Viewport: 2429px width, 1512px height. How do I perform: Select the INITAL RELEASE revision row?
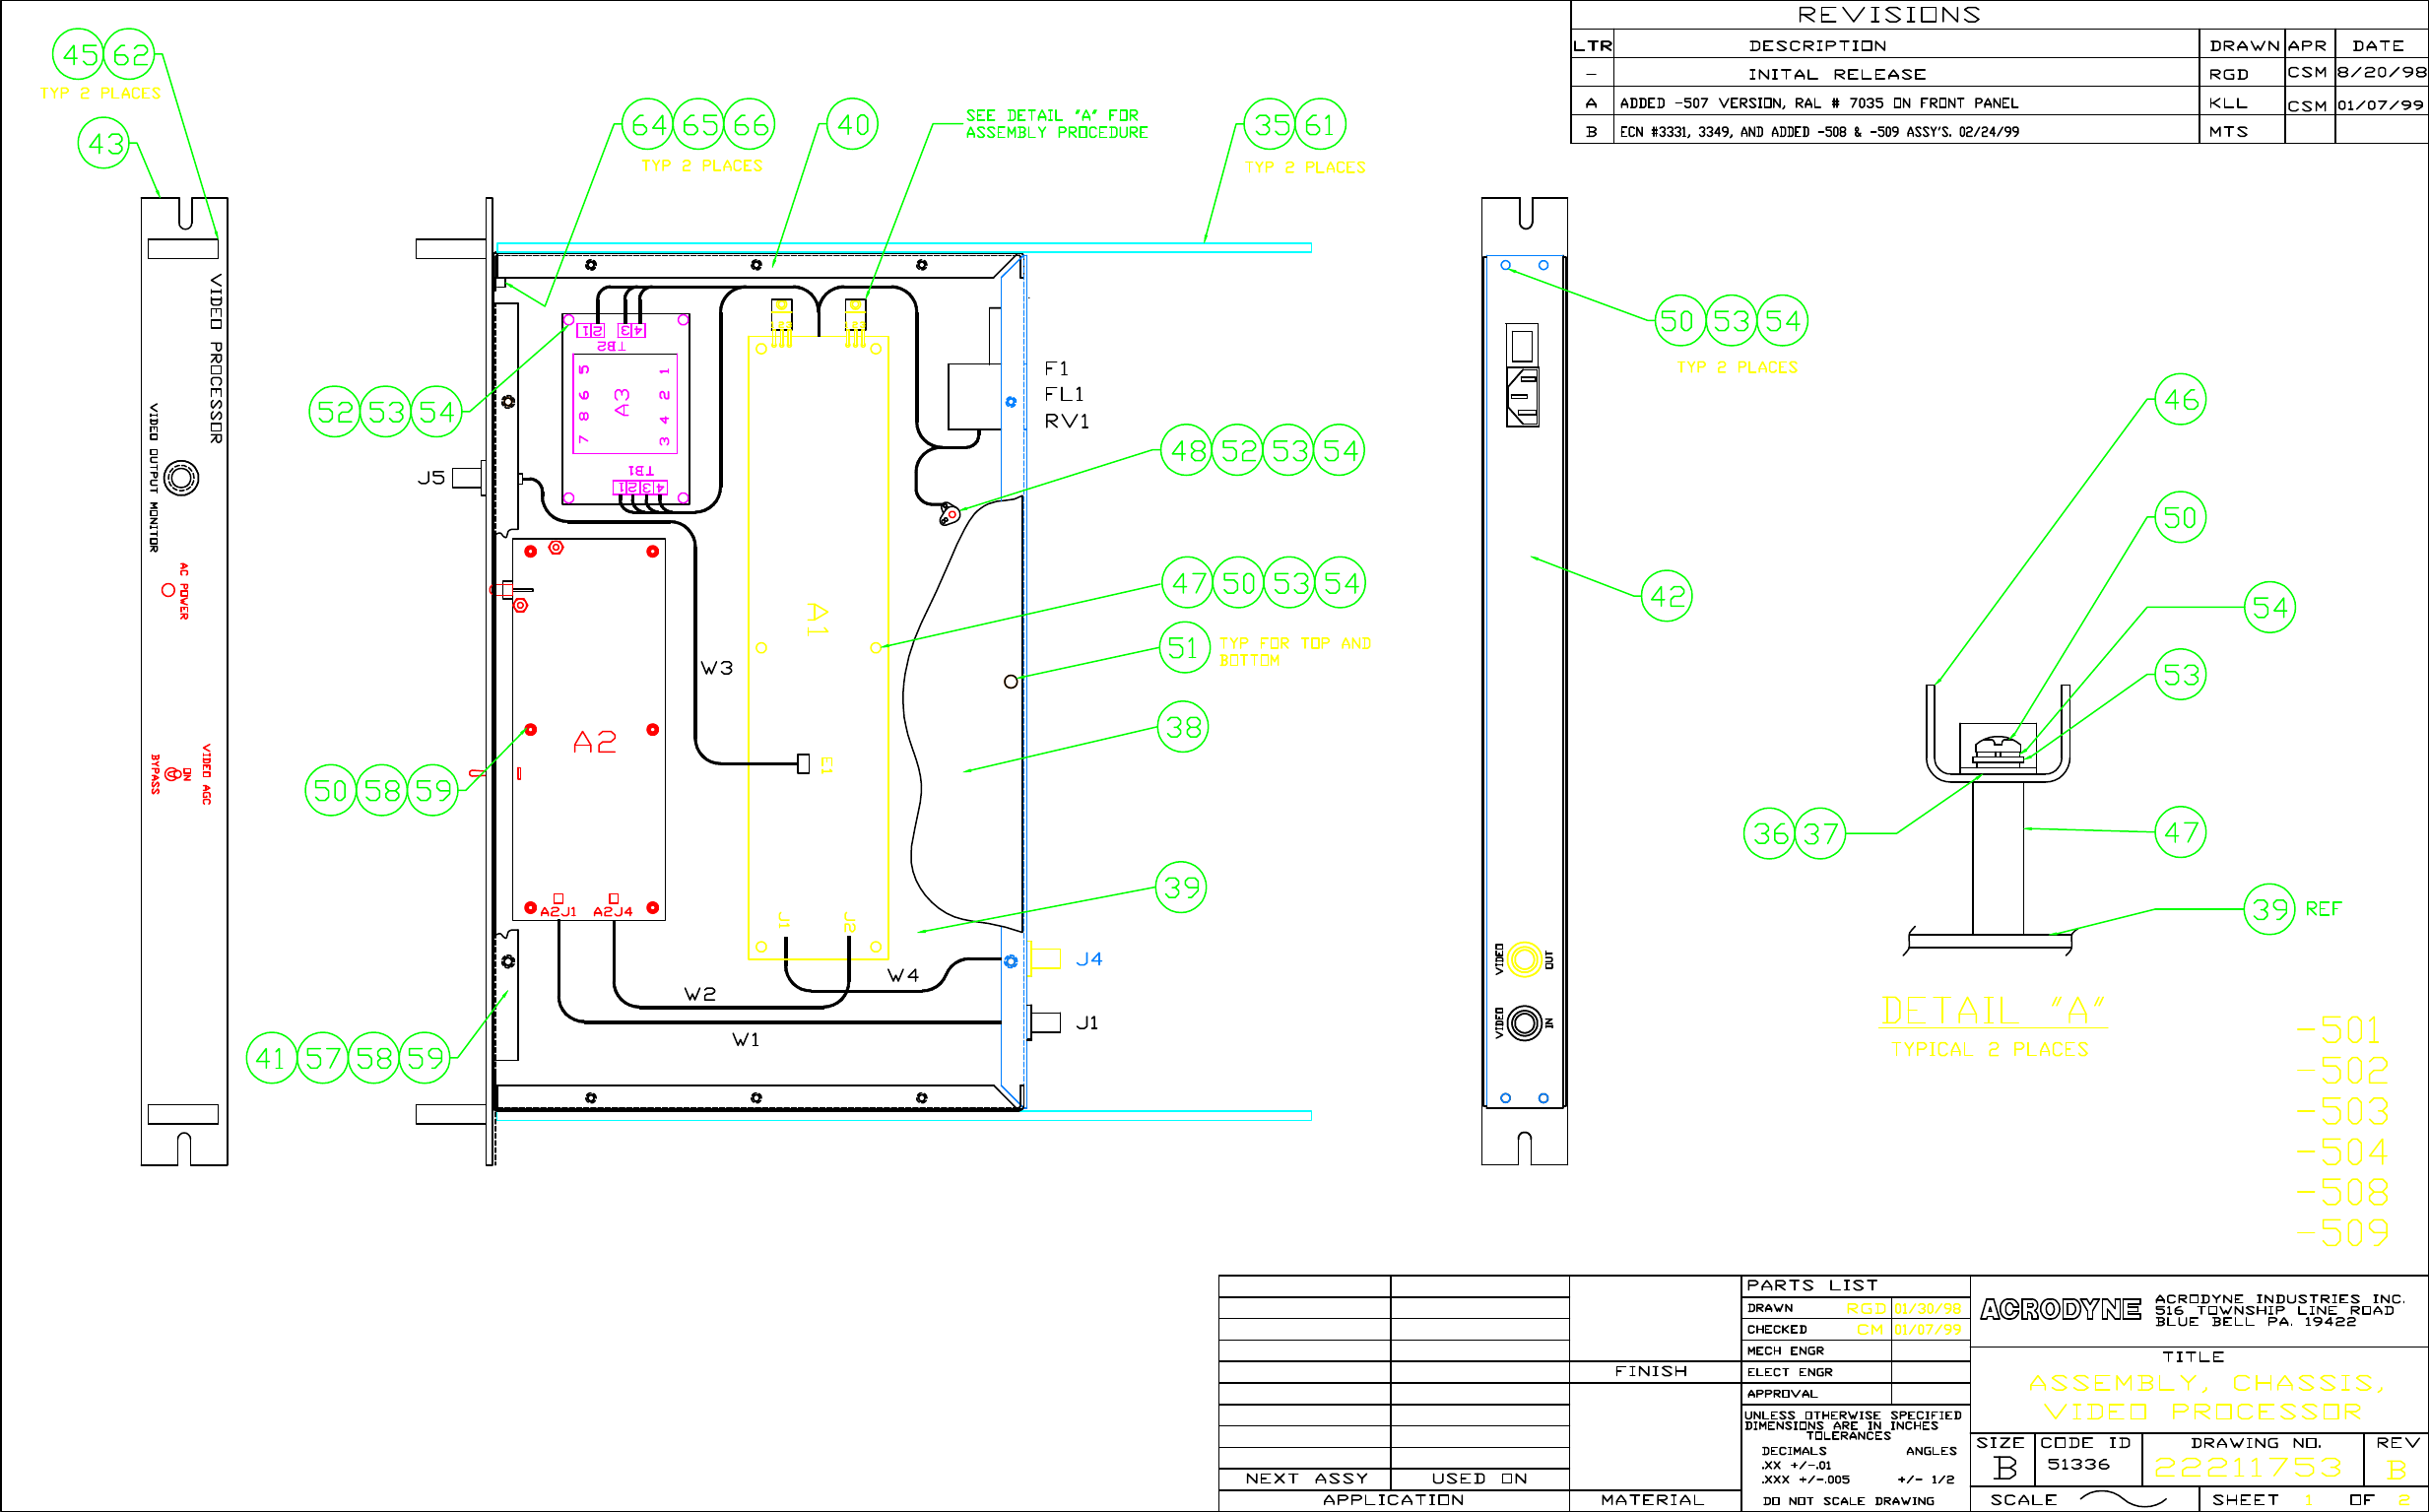click(1836, 74)
